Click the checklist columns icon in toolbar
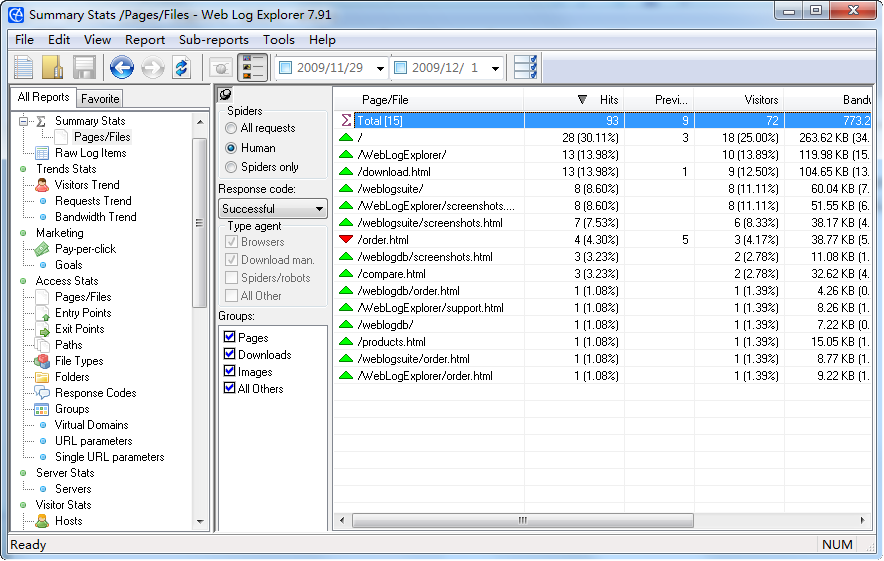 pos(525,68)
